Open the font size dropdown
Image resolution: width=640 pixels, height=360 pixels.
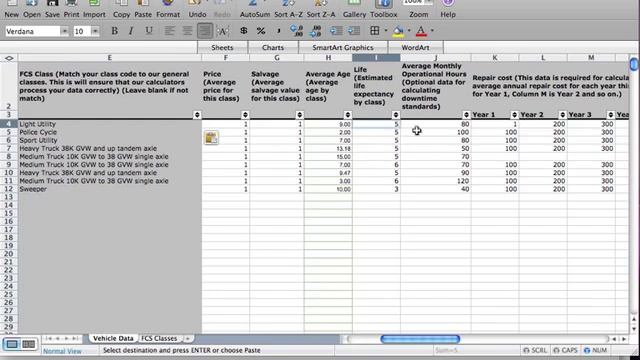[95, 31]
